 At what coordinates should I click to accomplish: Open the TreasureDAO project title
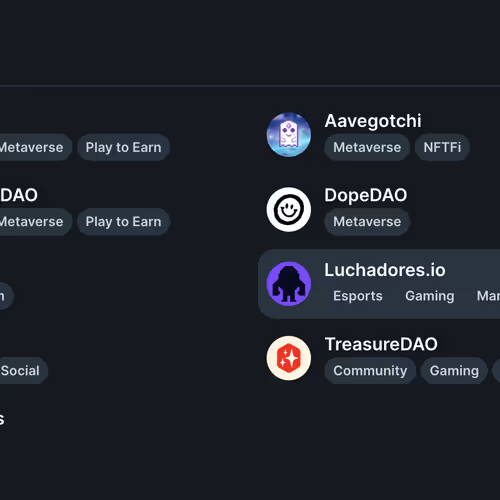pyautogui.click(x=381, y=344)
